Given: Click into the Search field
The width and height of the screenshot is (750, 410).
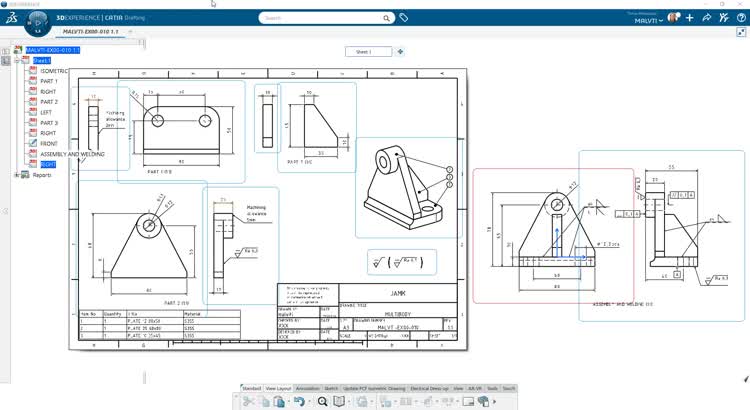Looking at the screenshot, I should [x=322, y=18].
